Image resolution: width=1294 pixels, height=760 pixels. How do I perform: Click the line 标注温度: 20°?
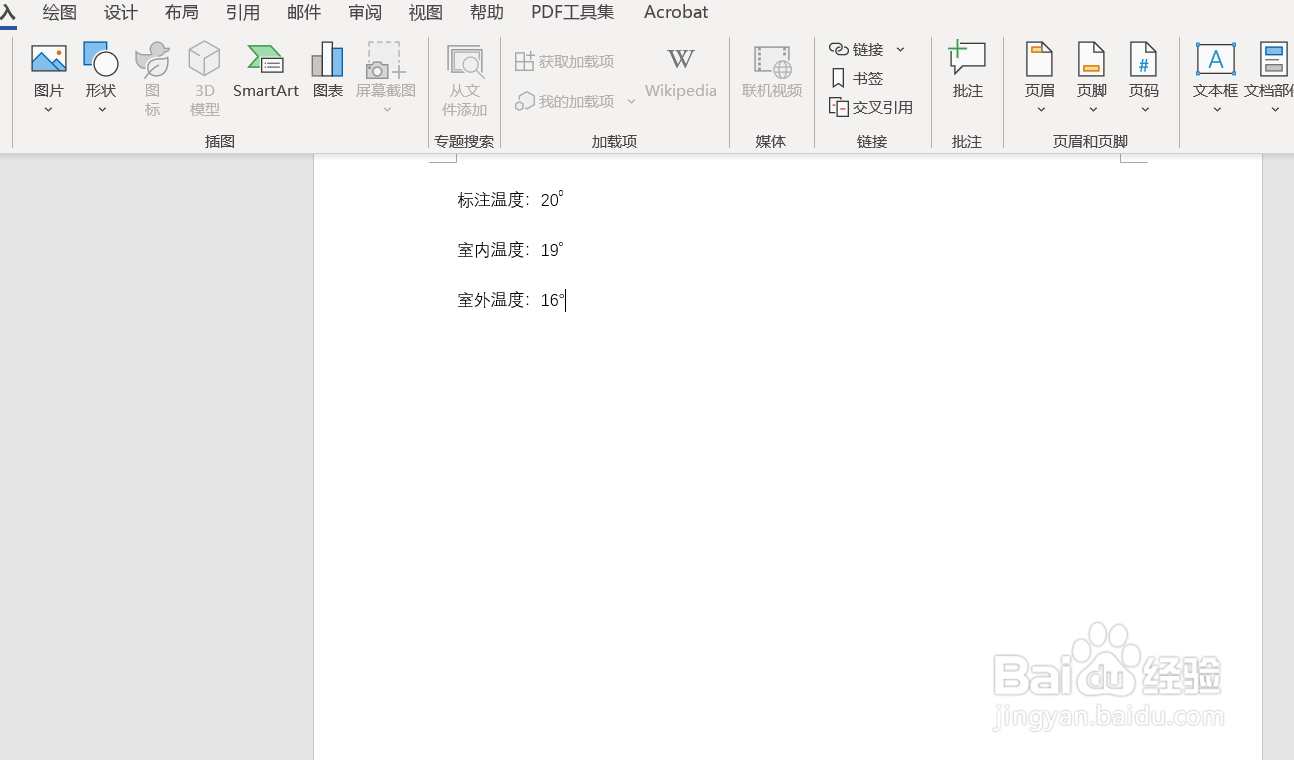511,200
